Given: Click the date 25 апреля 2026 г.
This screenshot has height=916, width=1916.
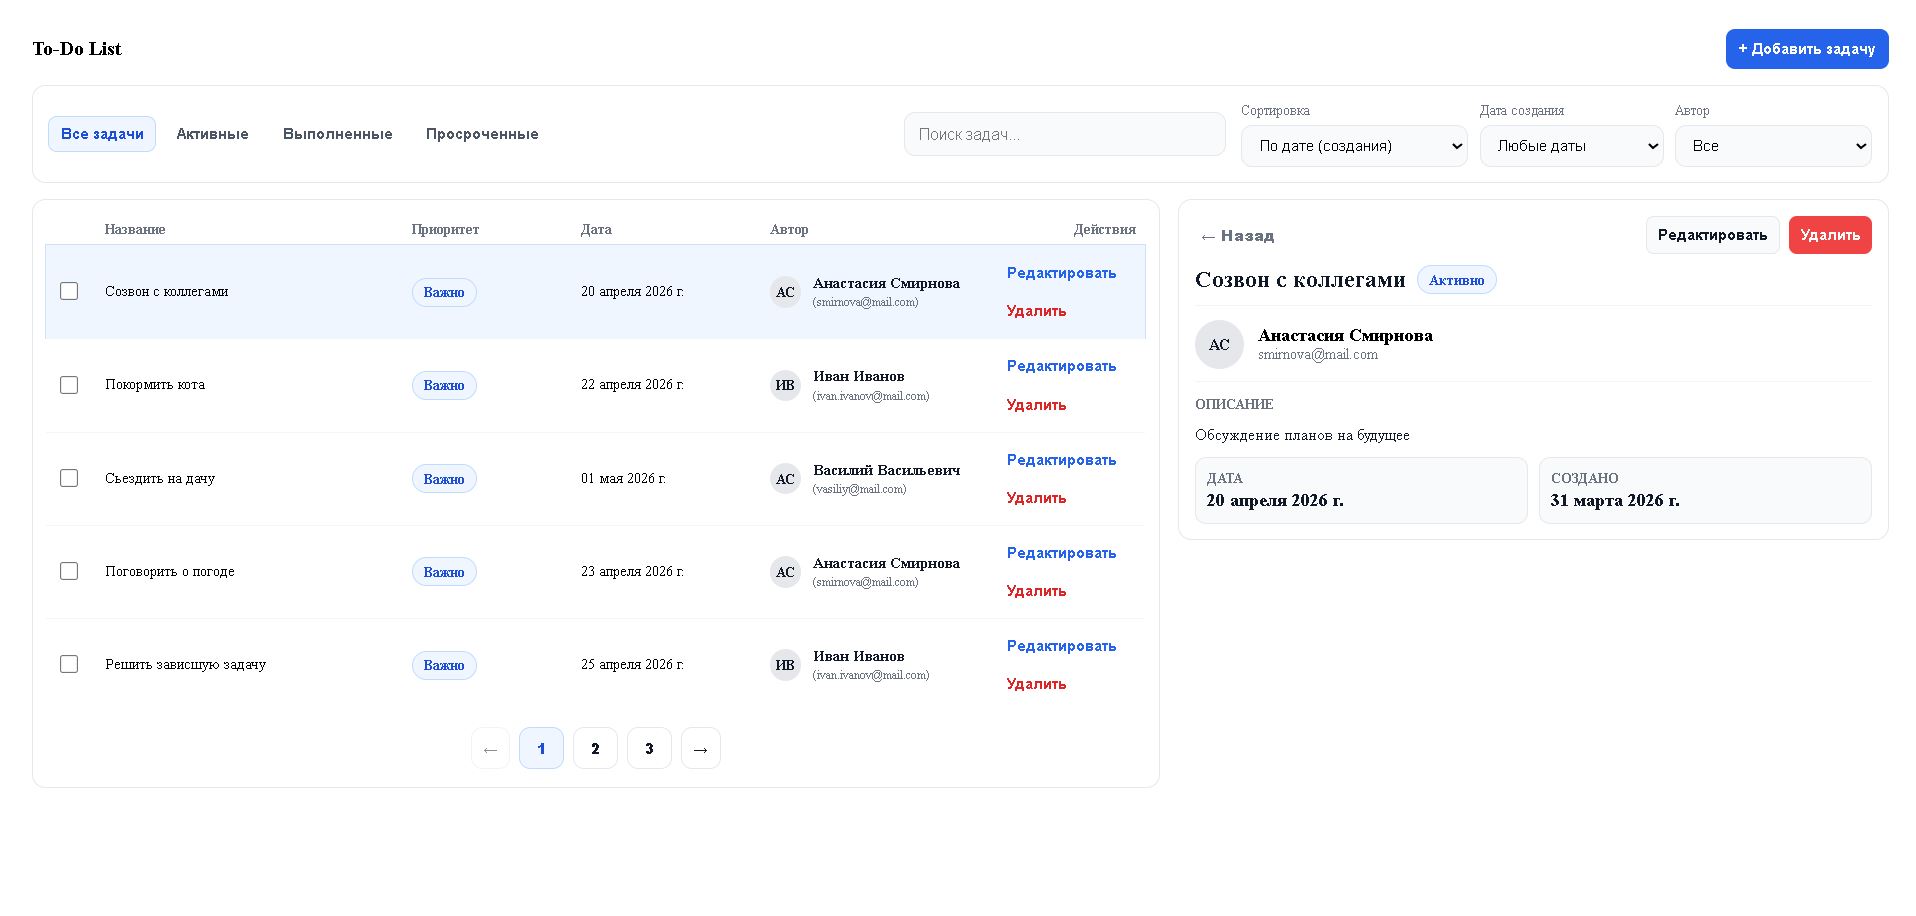Looking at the screenshot, I should tap(632, 664).
